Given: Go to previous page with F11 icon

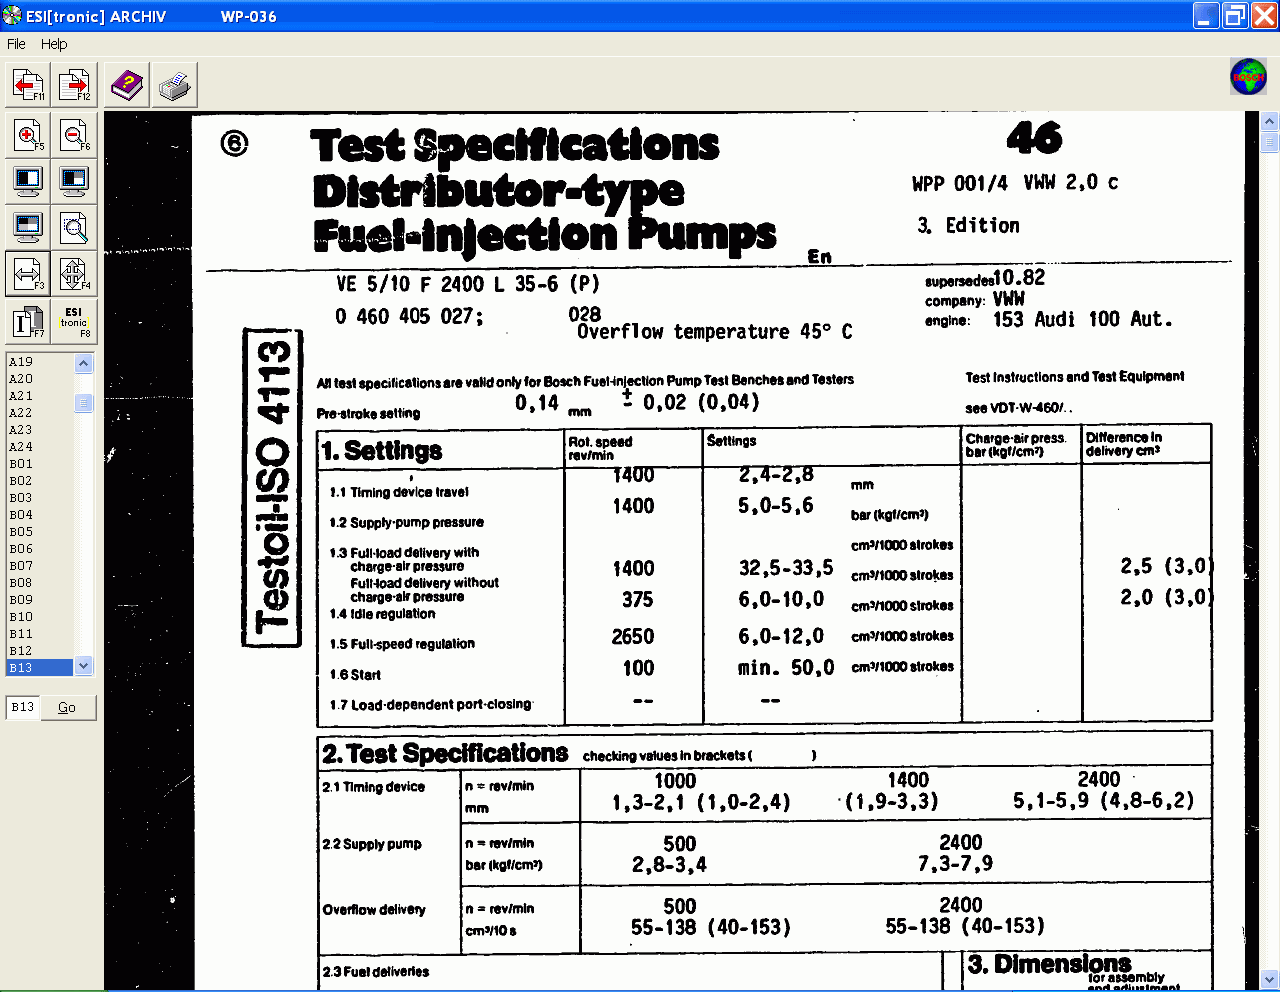Looking at the screenshot, I should click(x=28, y=85).
